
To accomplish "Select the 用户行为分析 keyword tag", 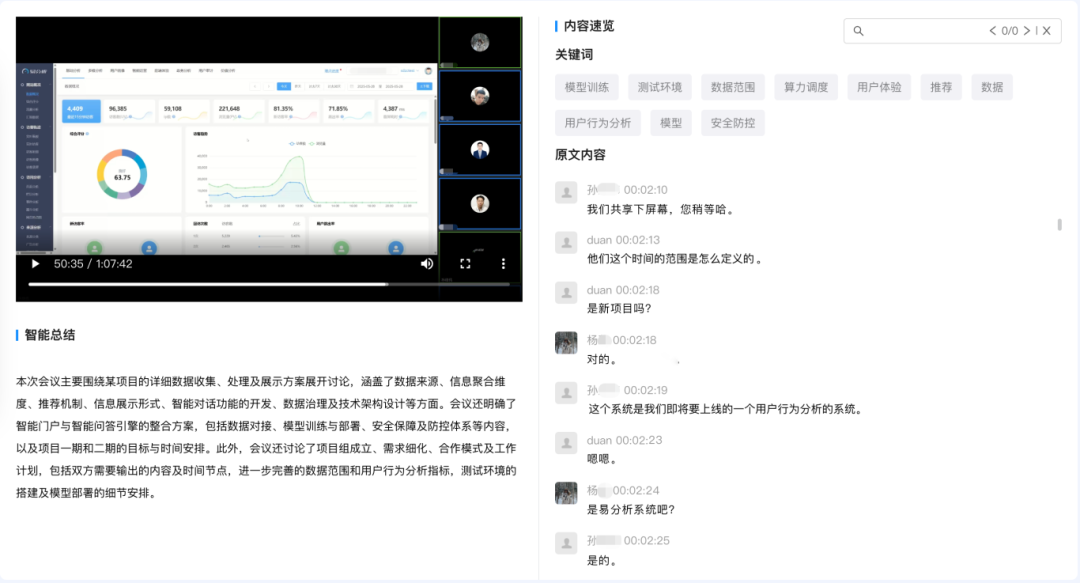I will pyautogui.click(x=598, y=123).
